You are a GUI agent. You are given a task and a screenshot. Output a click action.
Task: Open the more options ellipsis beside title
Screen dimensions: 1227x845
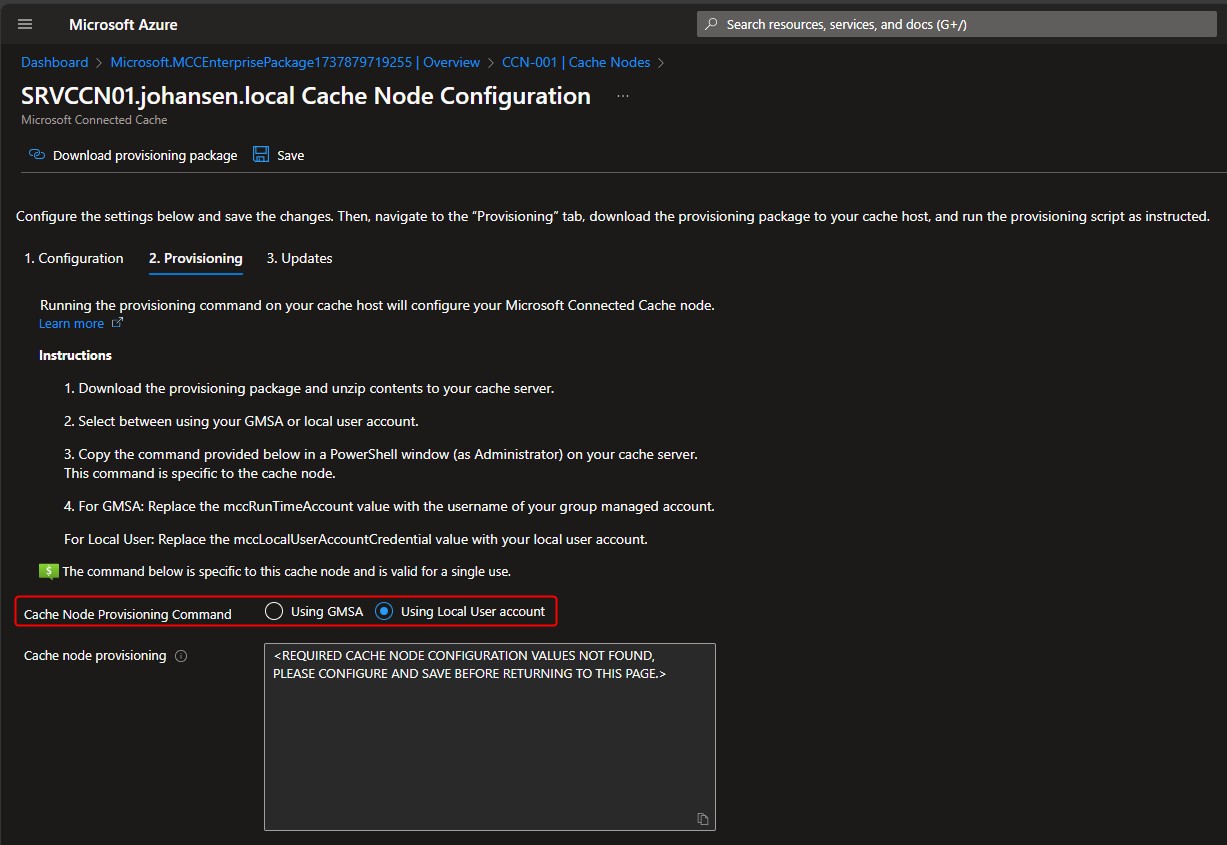pyautogui.click(x=623, y=96)
